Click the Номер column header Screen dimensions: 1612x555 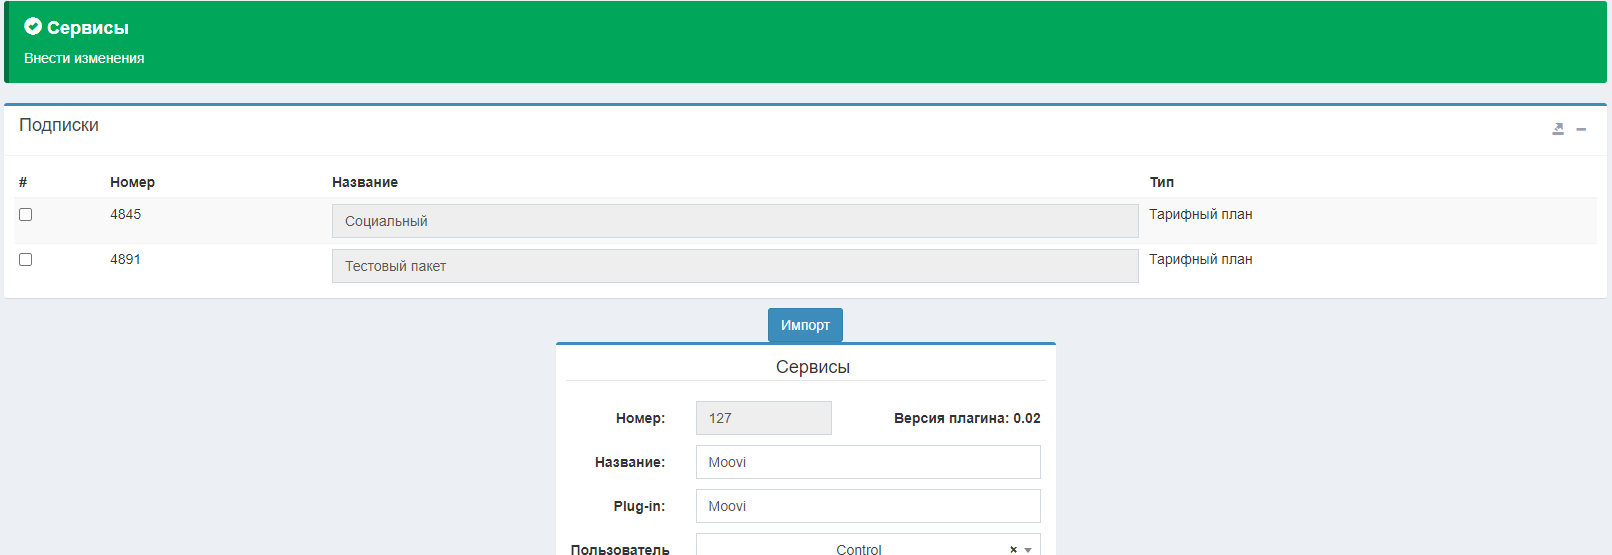pyautogui.click(x=132, y=182)
